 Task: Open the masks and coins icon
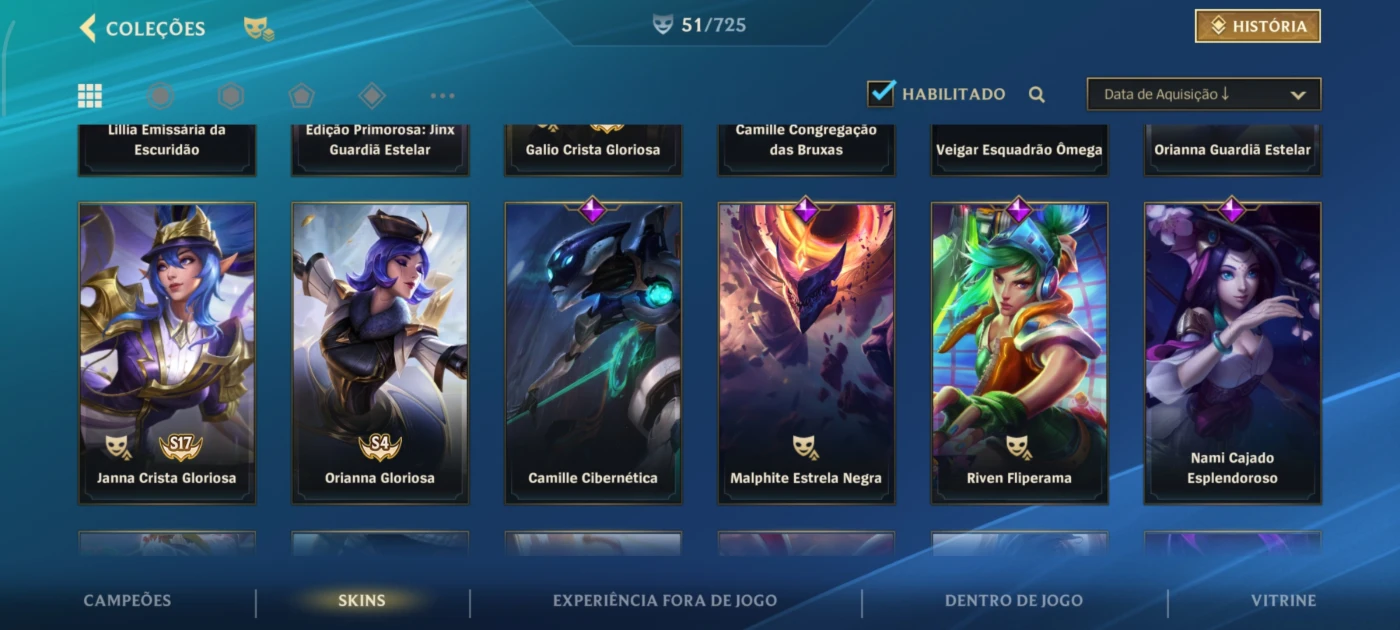pos(259,29)
